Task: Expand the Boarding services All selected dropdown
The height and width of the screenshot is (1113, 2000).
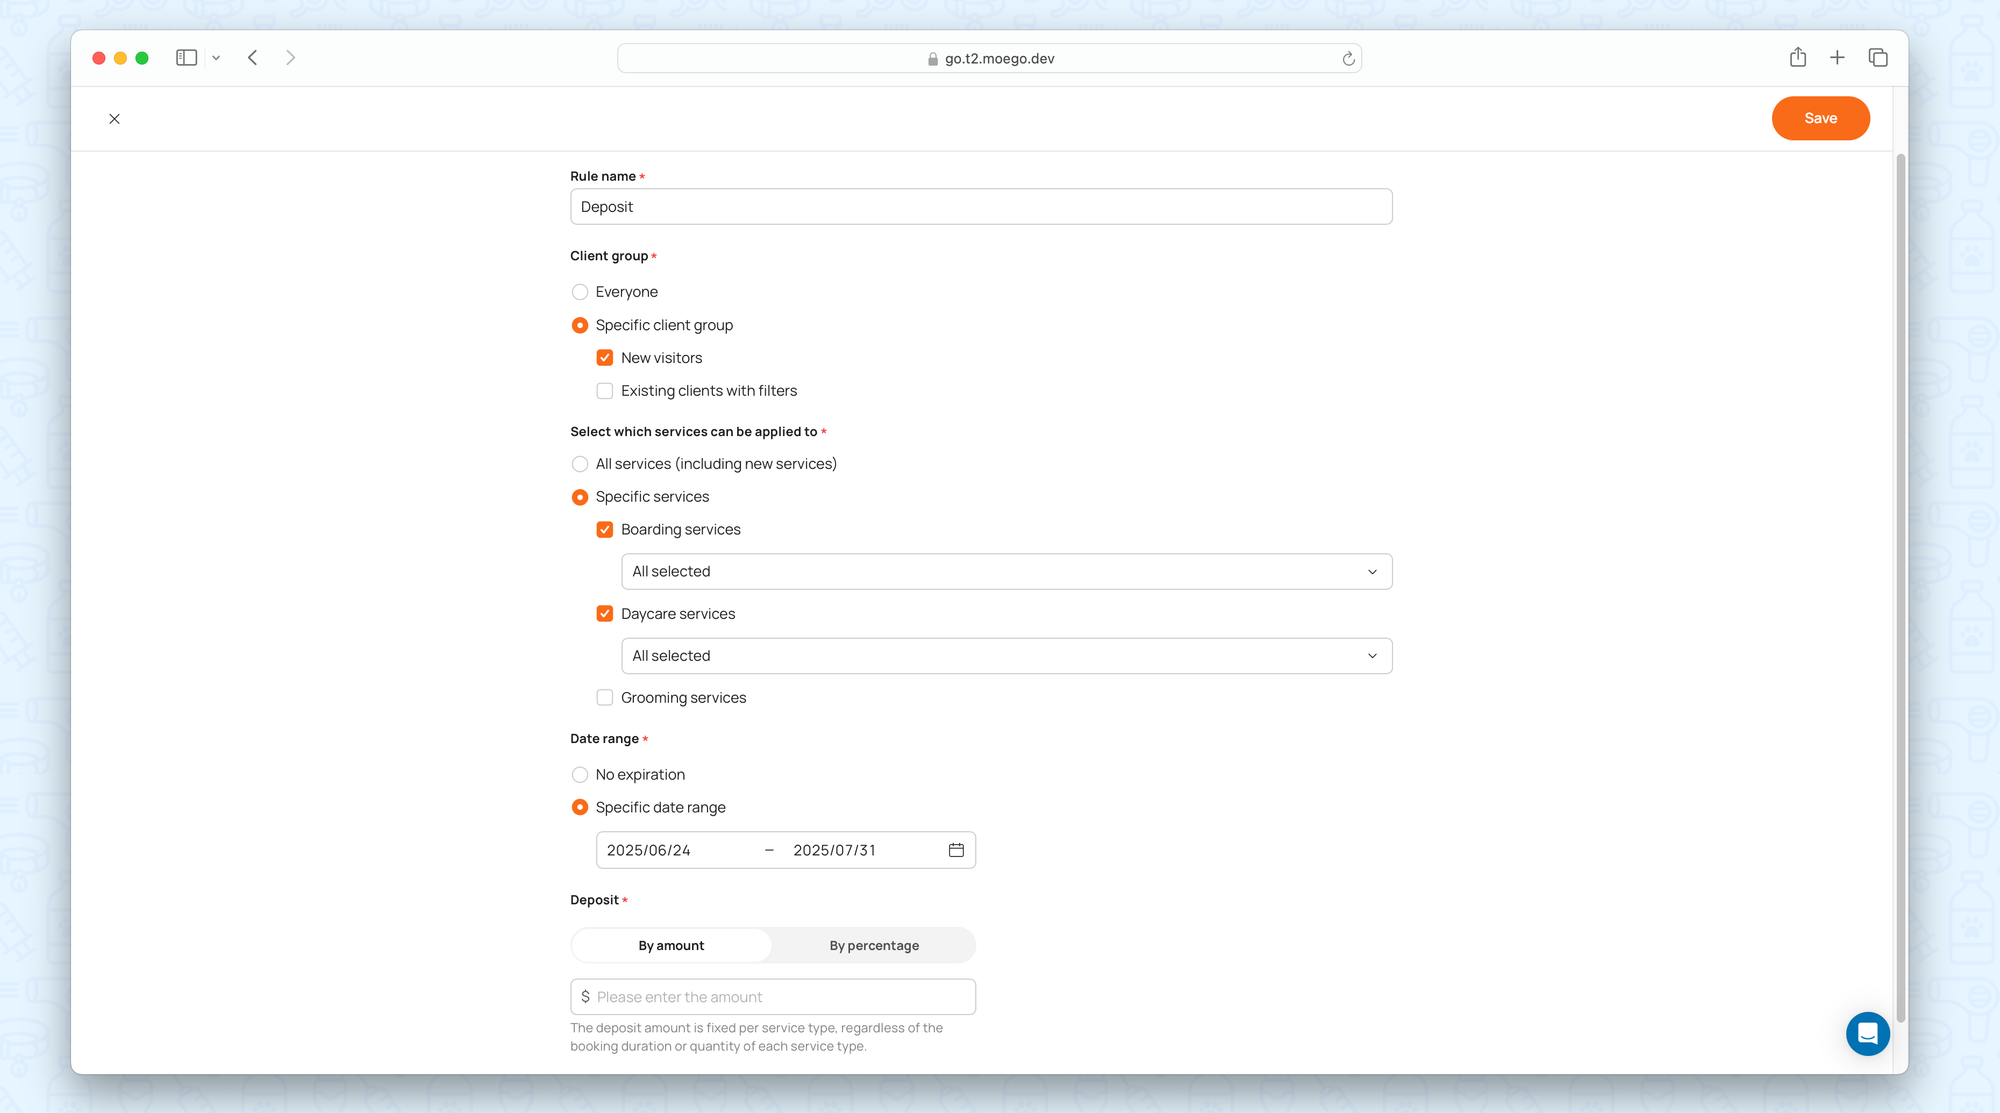Action: pyautogui.click(x=1006, y=572)
